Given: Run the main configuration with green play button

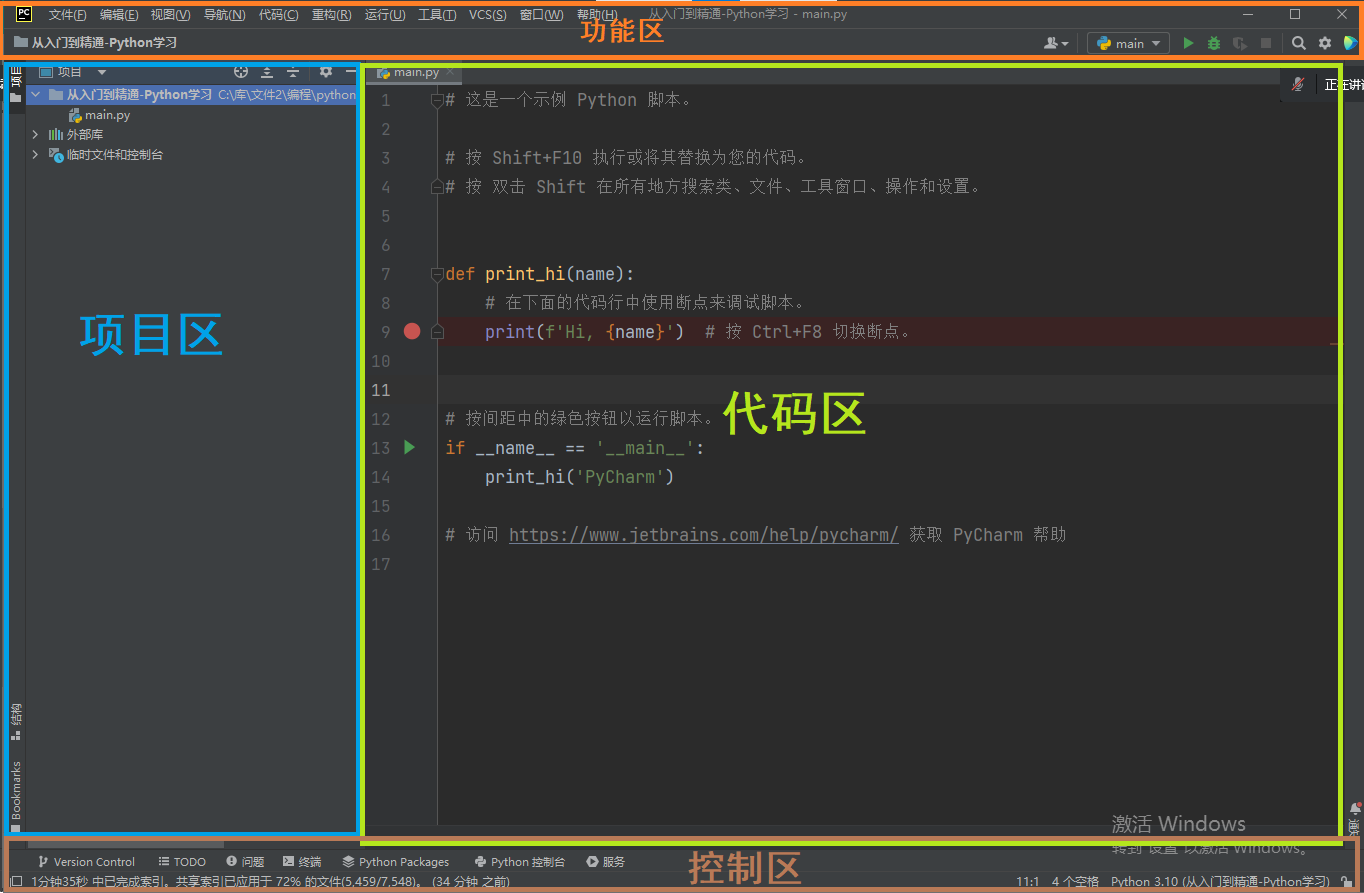Looking at the screenshot, I should click(x=1188, y=43).
